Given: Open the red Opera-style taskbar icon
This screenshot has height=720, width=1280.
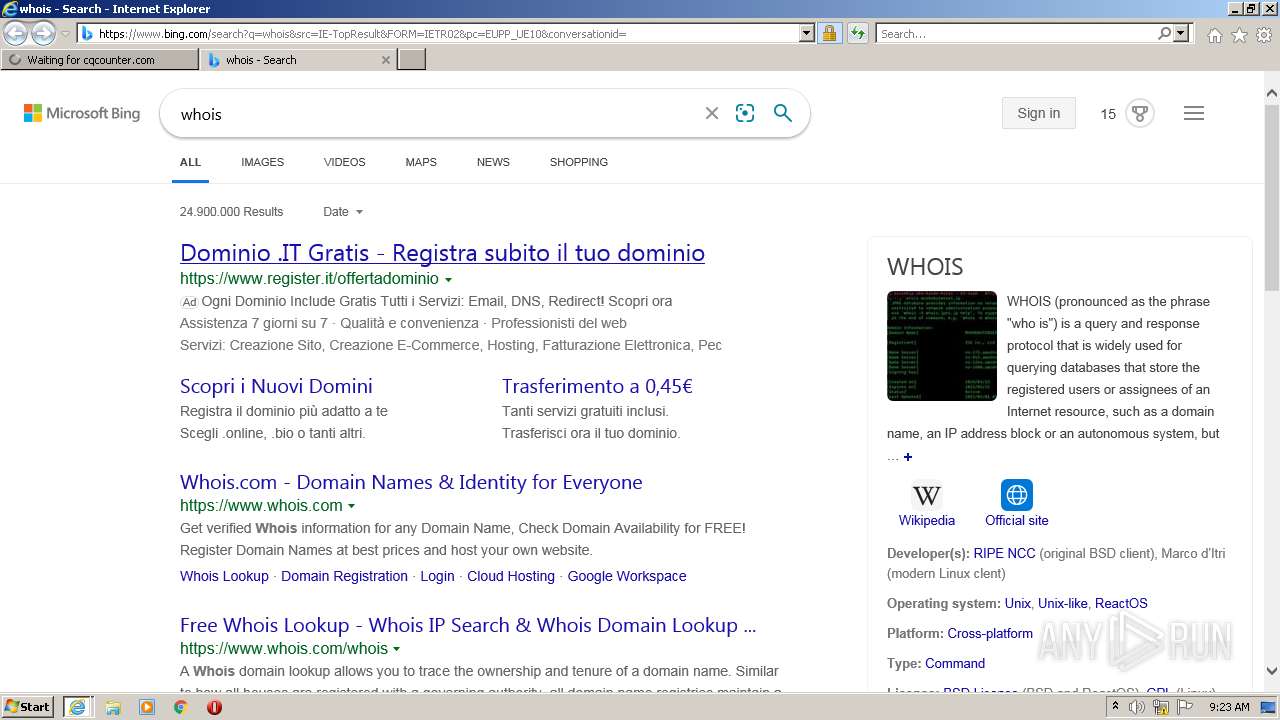Looking at the screenshot, I should 214,707.
